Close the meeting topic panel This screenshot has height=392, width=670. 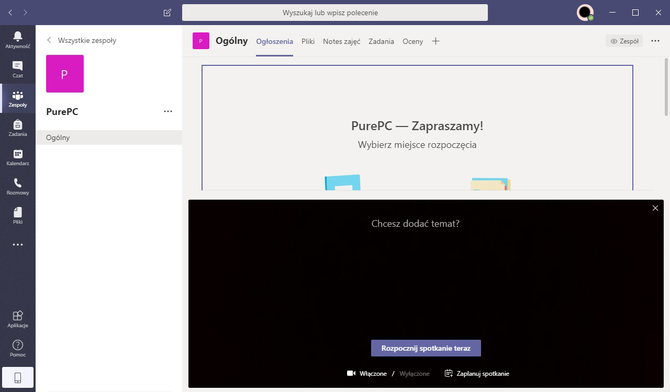tap(655, 208)
